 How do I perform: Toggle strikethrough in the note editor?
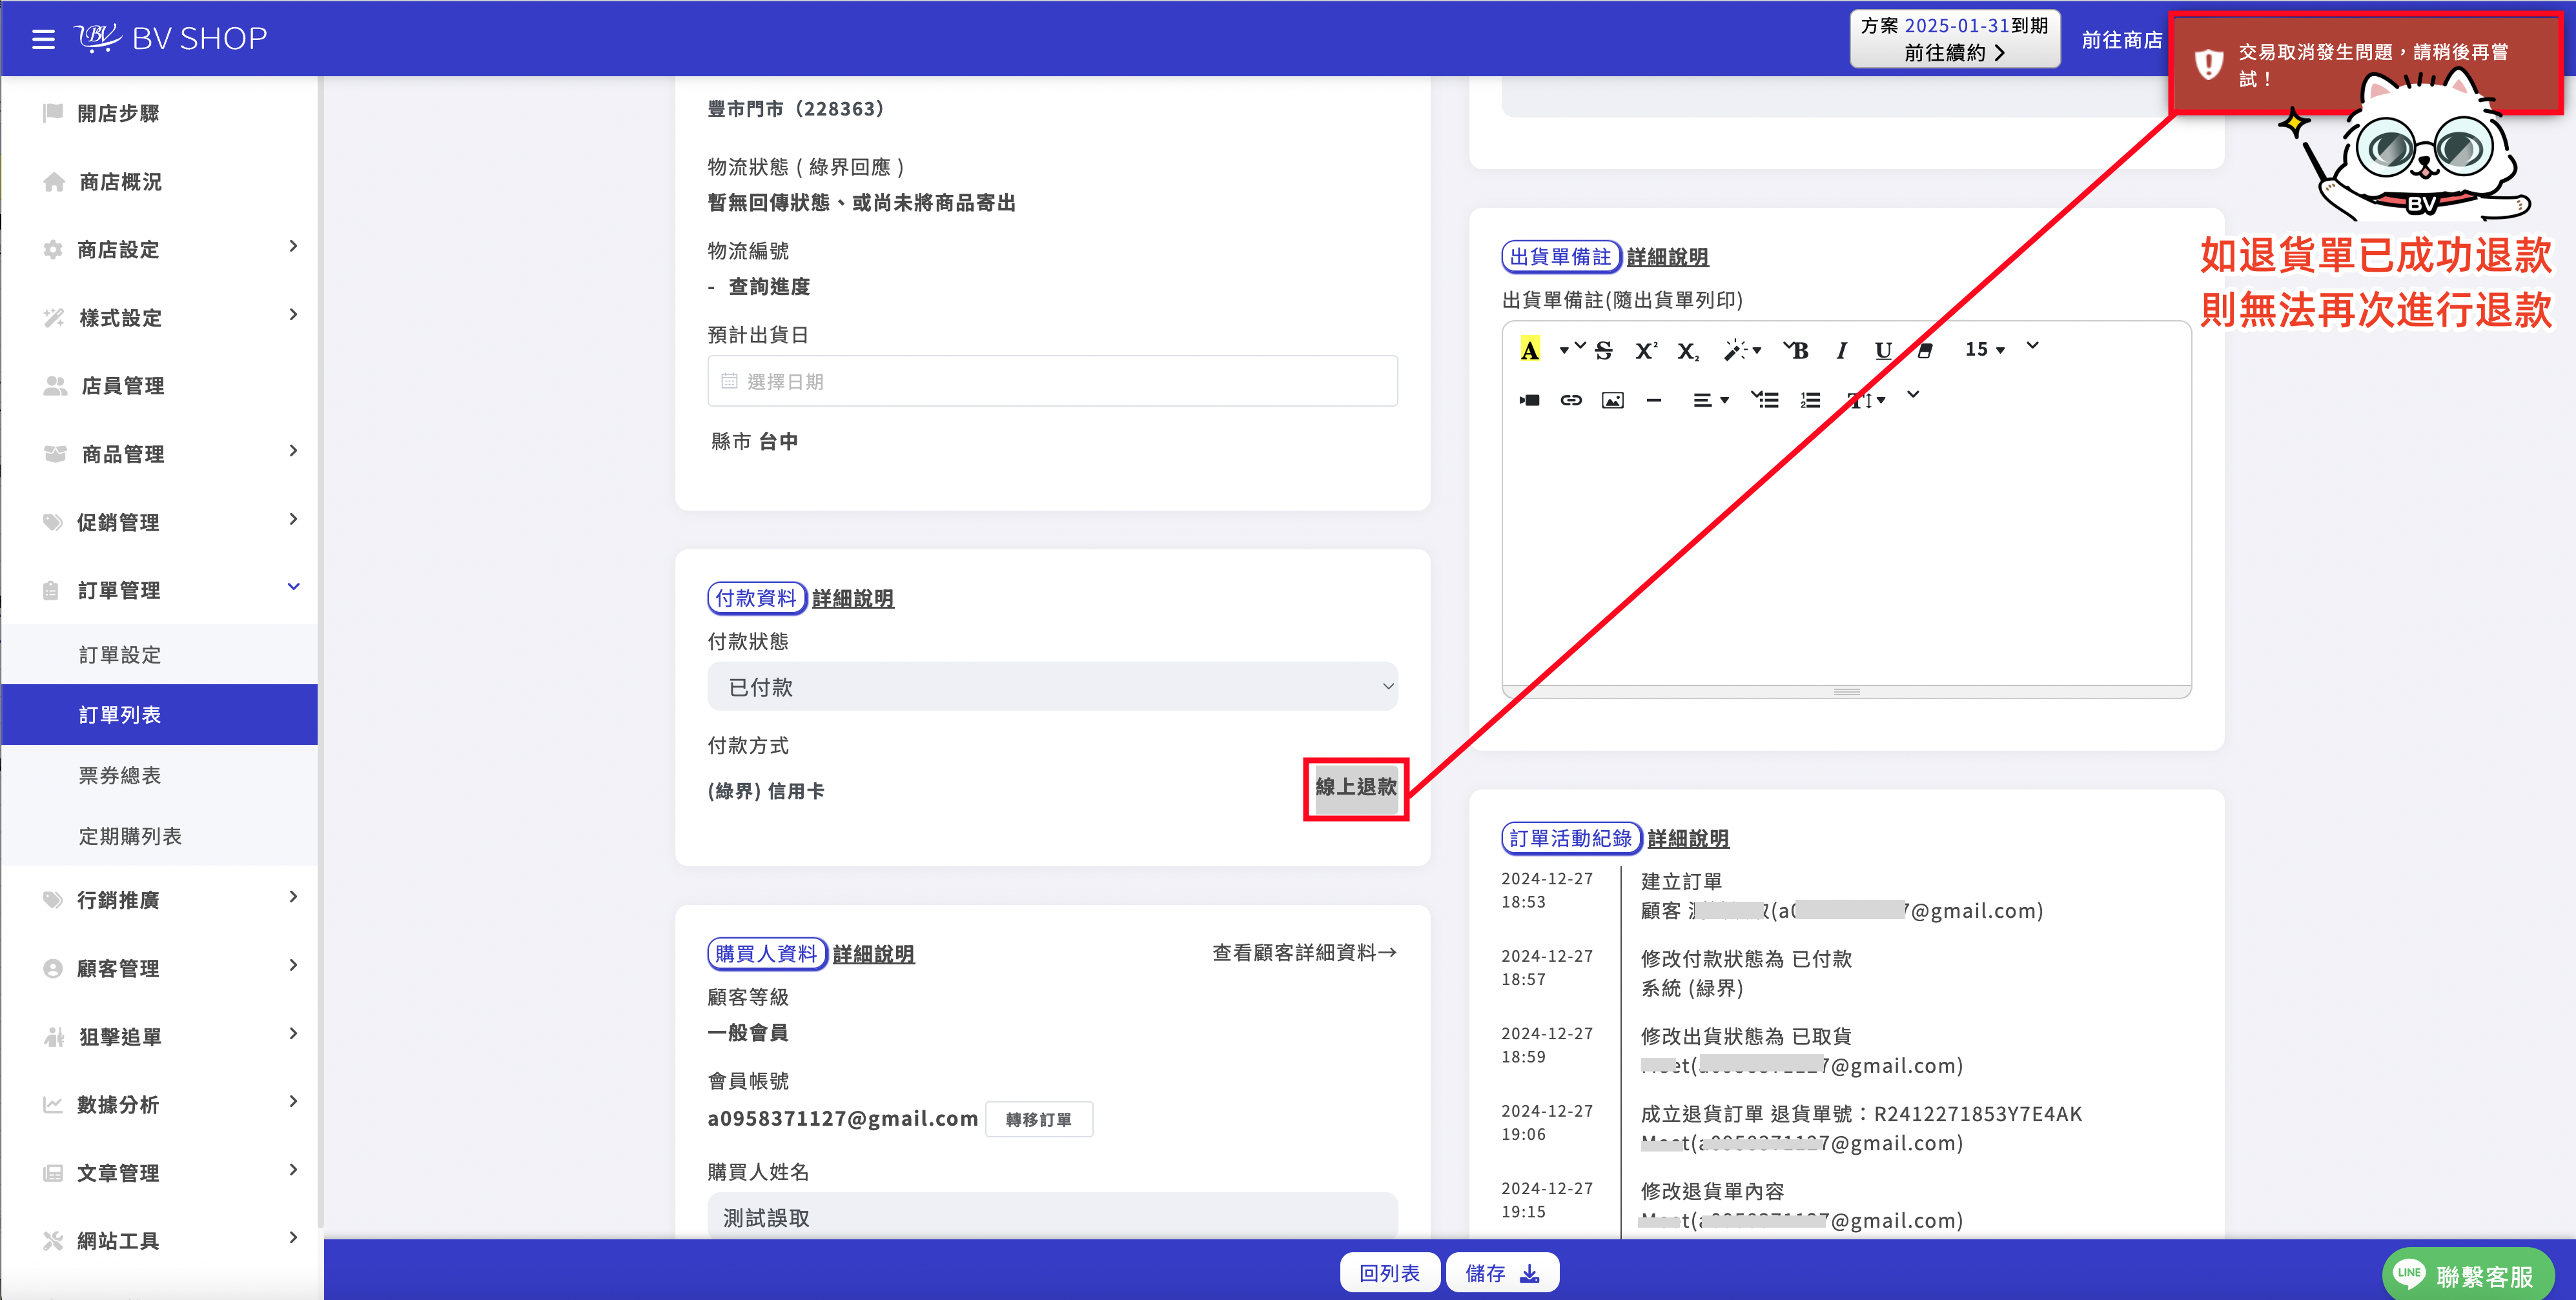pyautogui.click(x=1603, y=350)
